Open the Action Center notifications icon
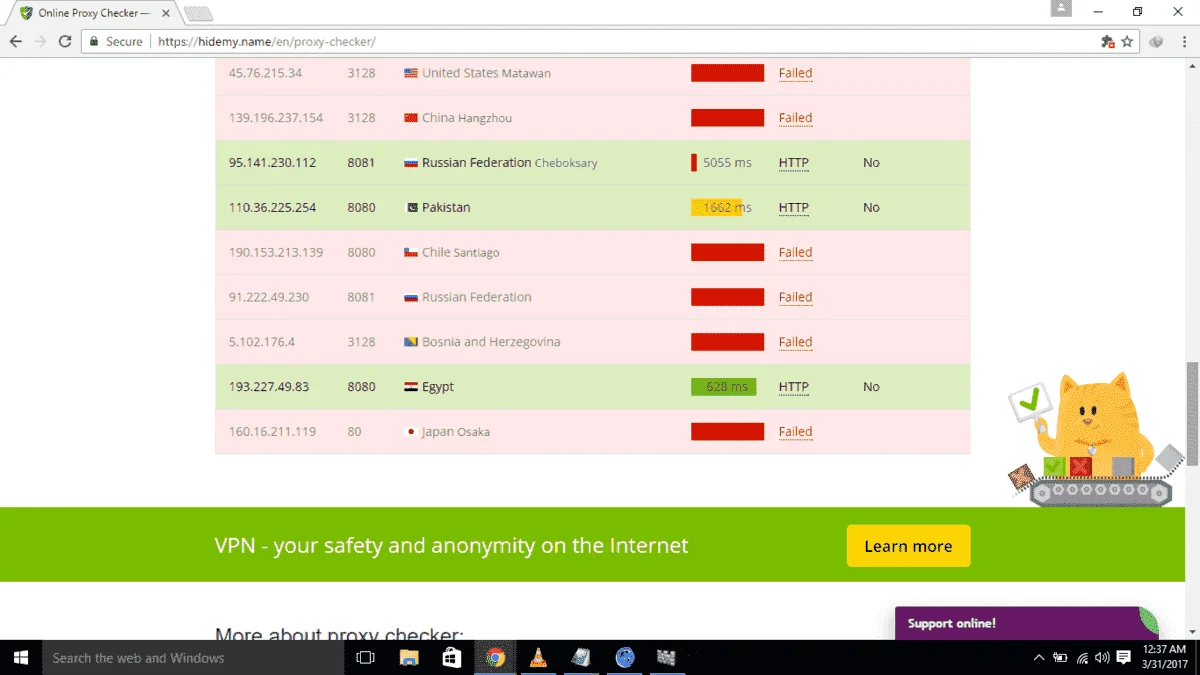 point(1124,658)
